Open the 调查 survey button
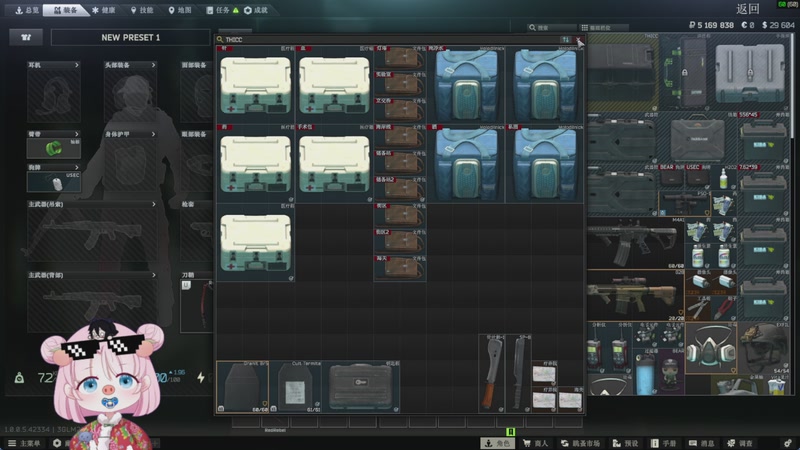Image resolution: width=800 pixels, height=450 pixels. 739,443
